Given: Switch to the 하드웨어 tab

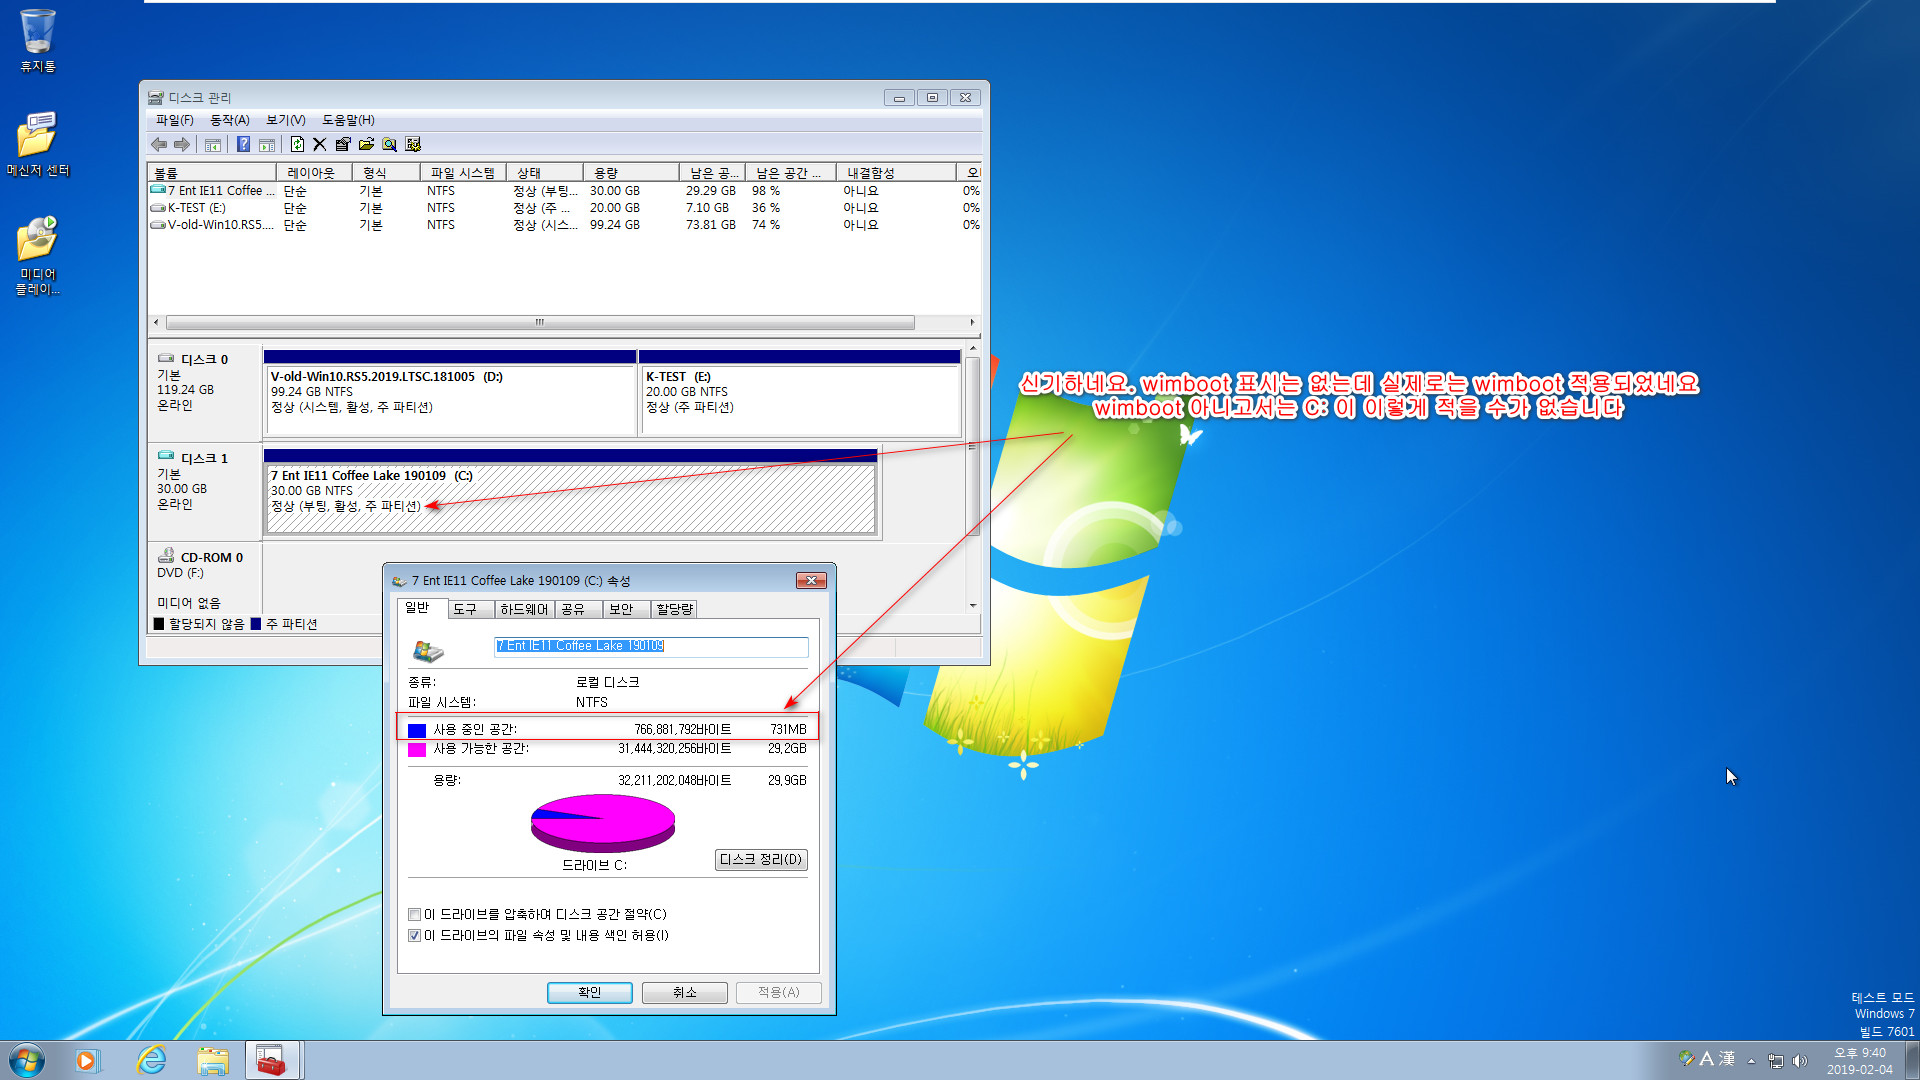Looking at the screenshot, I should [x=524, y=609].
